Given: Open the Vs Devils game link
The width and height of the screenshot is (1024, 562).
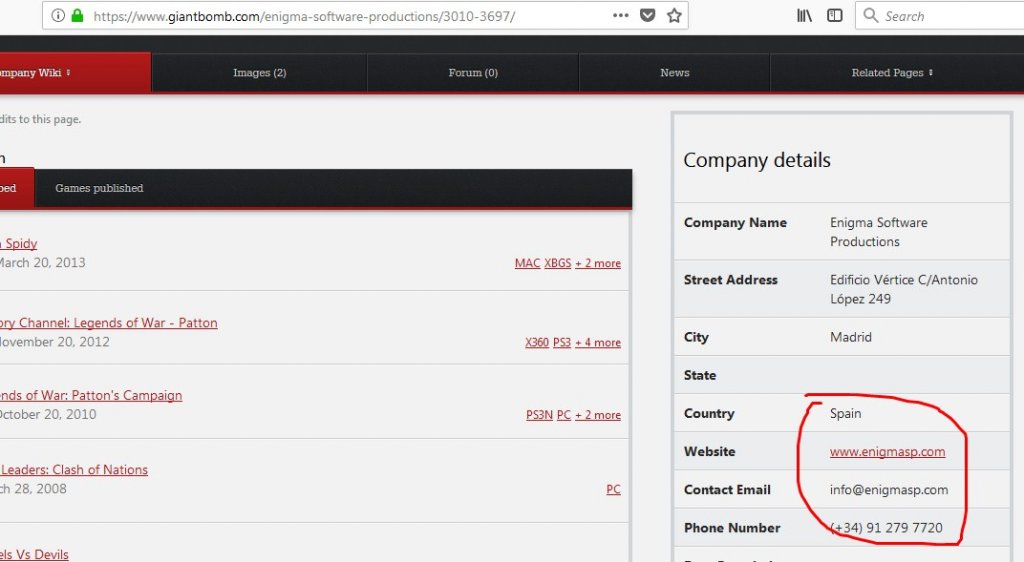Looking at the screenshot, I should pyautogui.click(x=34, y=554).
